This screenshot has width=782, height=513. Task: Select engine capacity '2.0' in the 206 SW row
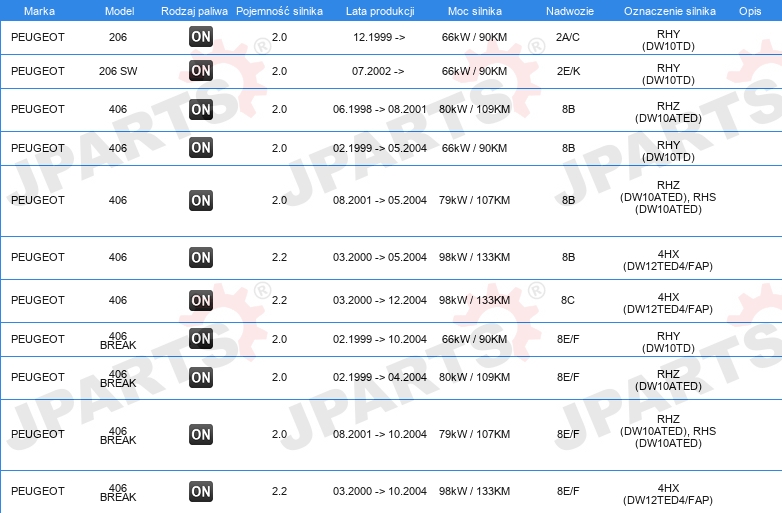279,71
